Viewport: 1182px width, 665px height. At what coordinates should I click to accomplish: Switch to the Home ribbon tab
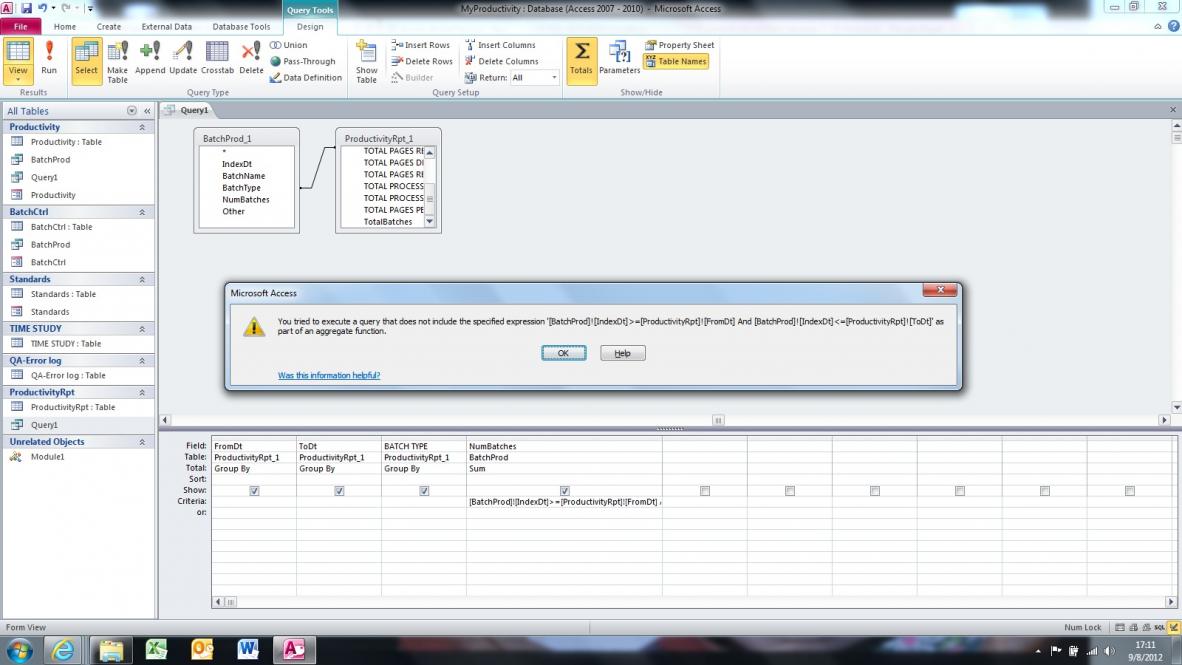pyautogui.click(x=65, y=26)
